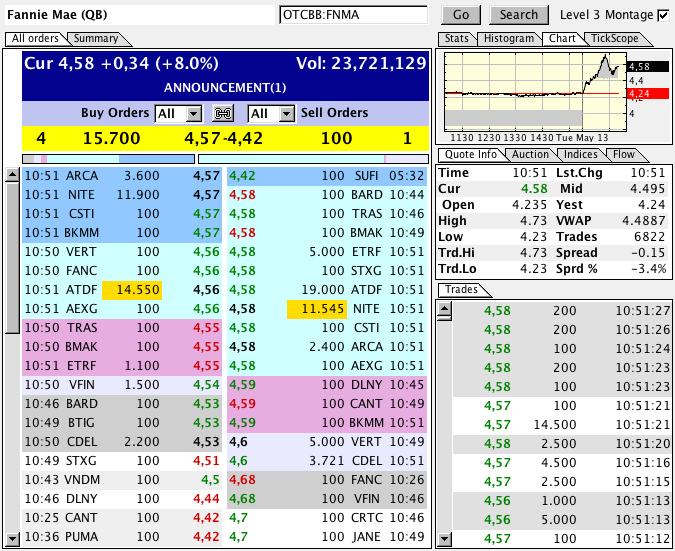Image resolution: width=675 pixels, height=551 pixels.
Task: Click the best bid-ask 4,57-4,42 summary
Action: click(x=223, y=139)
